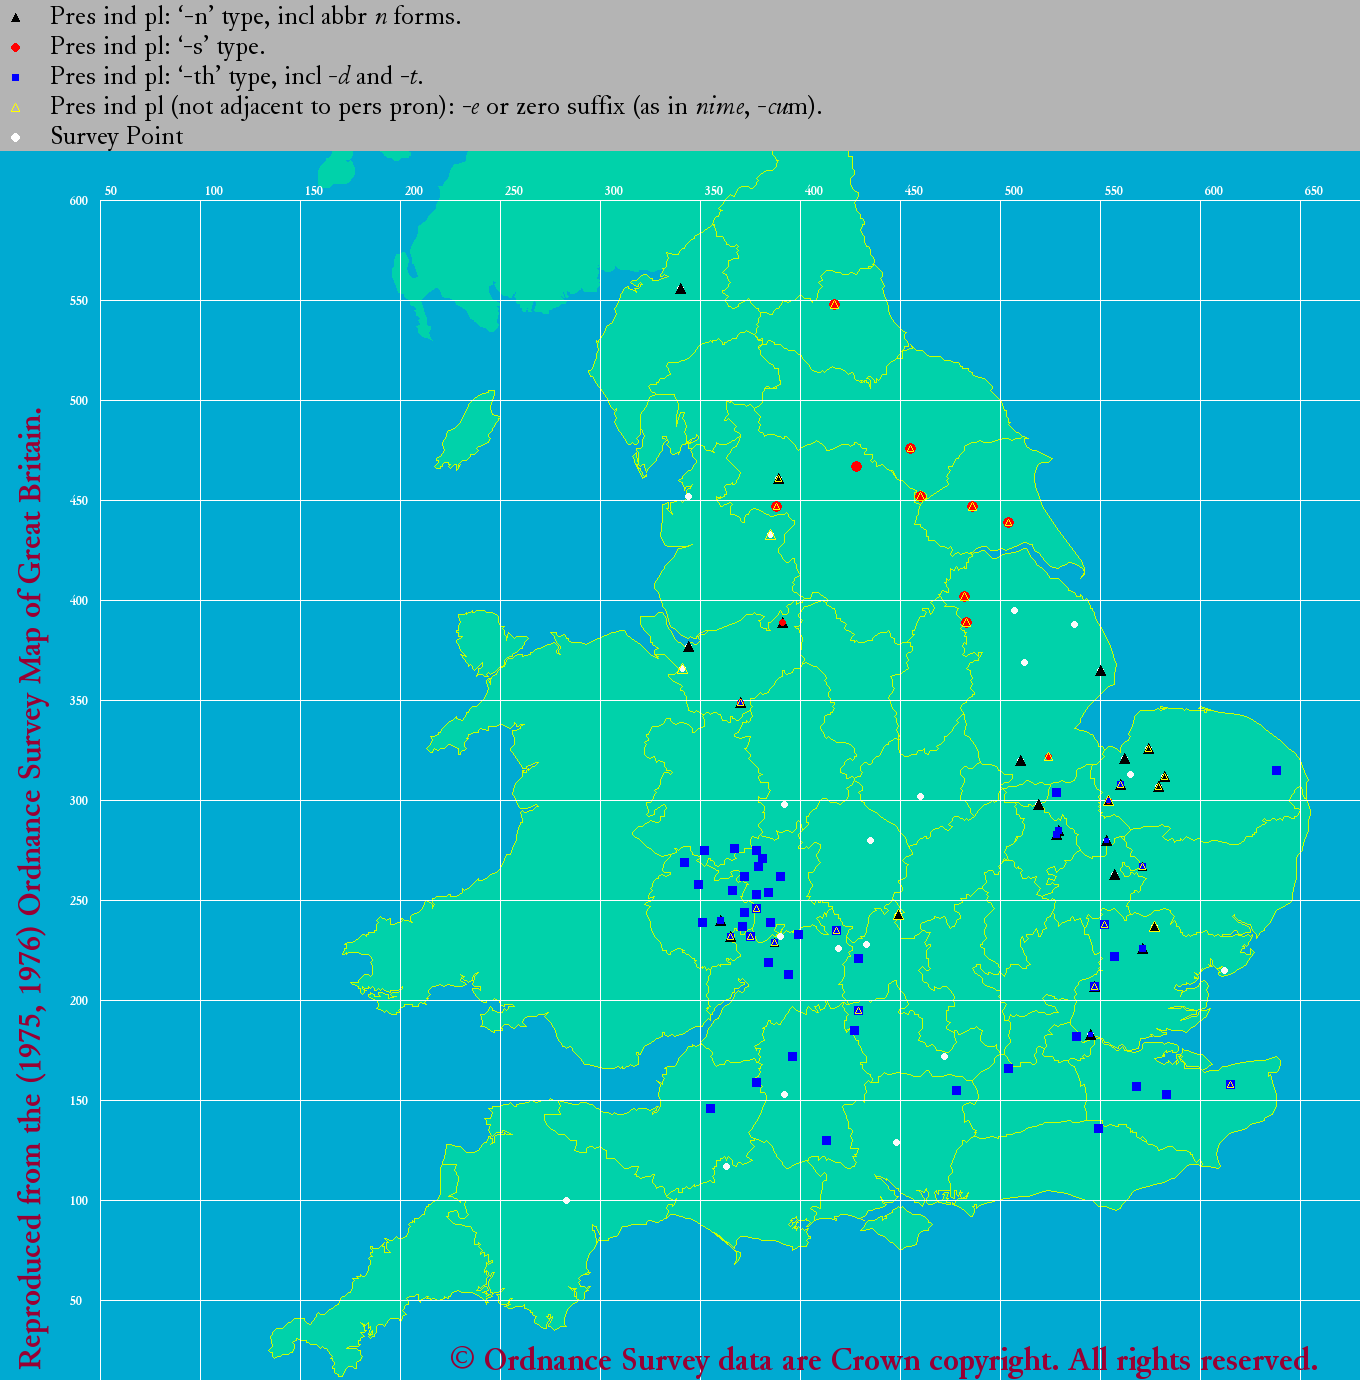Image resolution: width=1360 pixels, height=1380 pixels.
Task: Click the white Survey Point legend icon
Action: coord(15,137)
